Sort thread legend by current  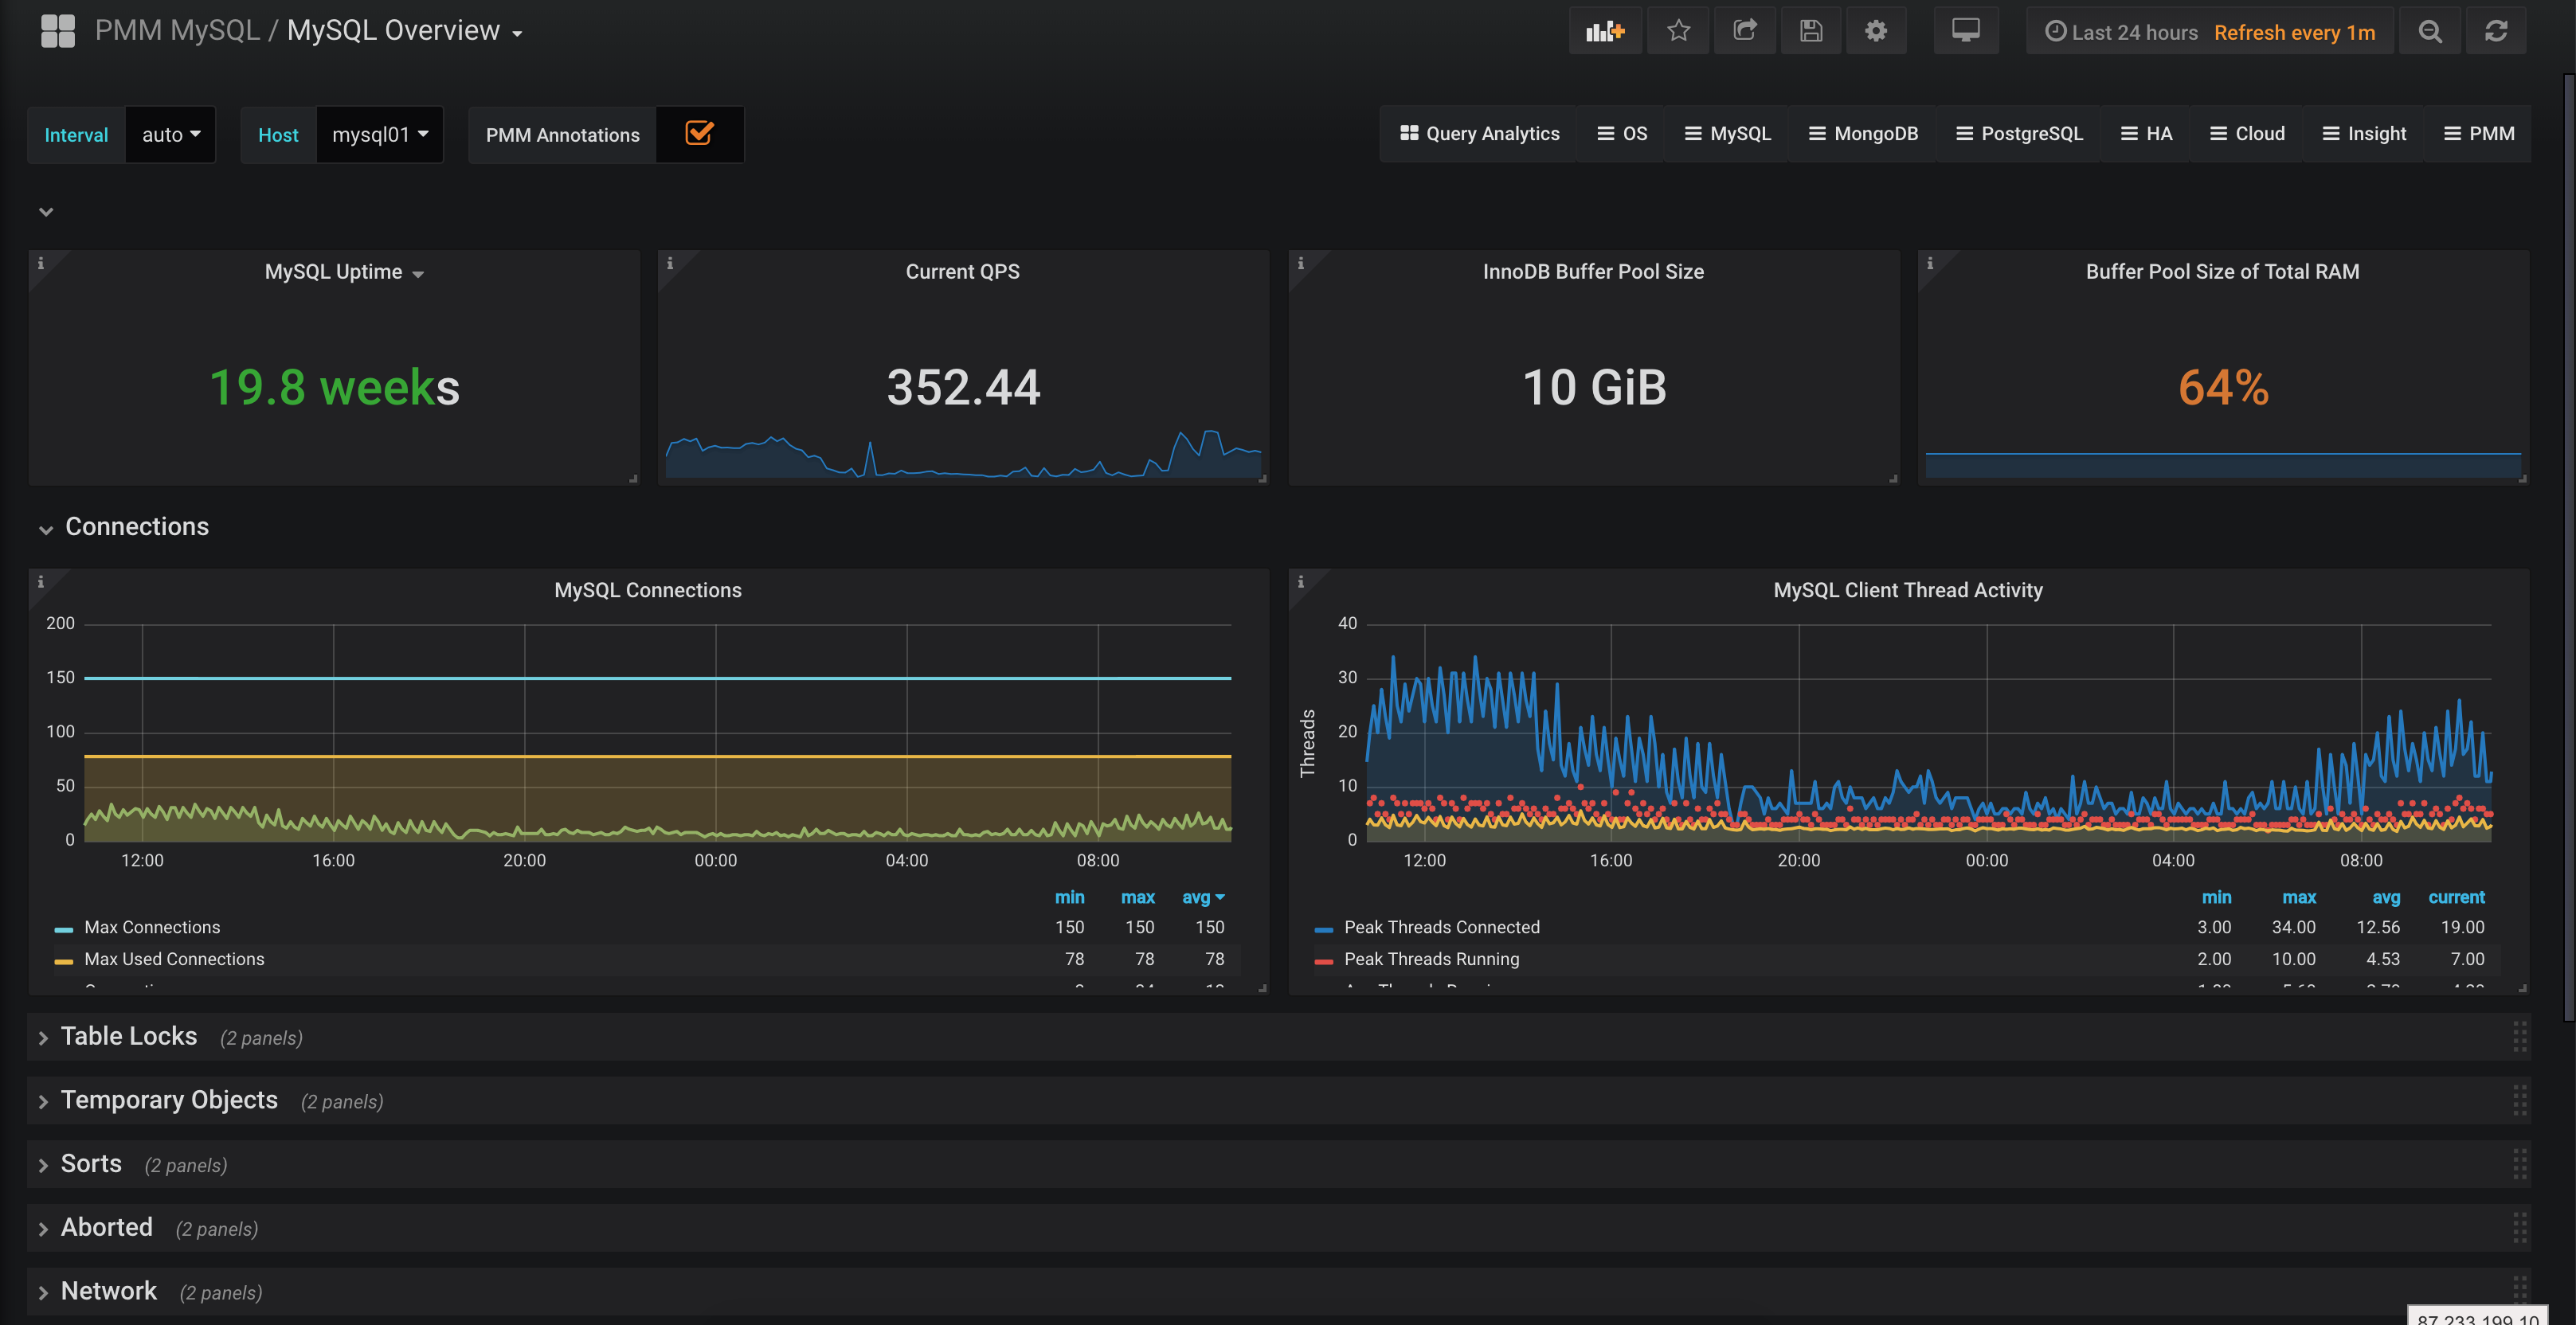pyautogui.click(x=2456, y=897)
